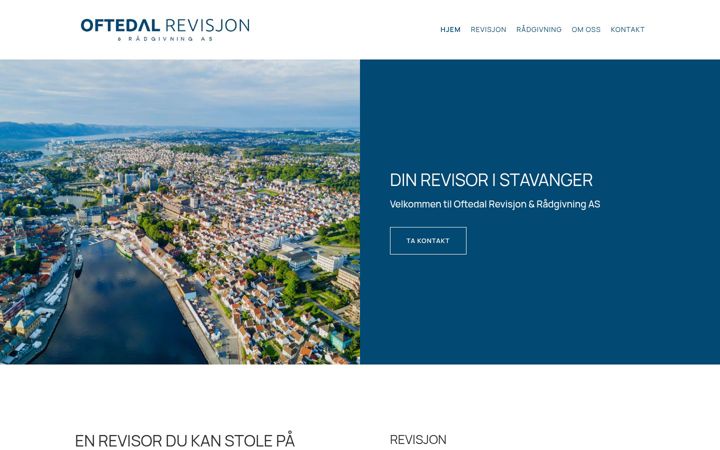This screenshot has height=450, width=720.
Task: Open the KONTAKT menu link
Action: pyautogui.click(x=627, y=29)
